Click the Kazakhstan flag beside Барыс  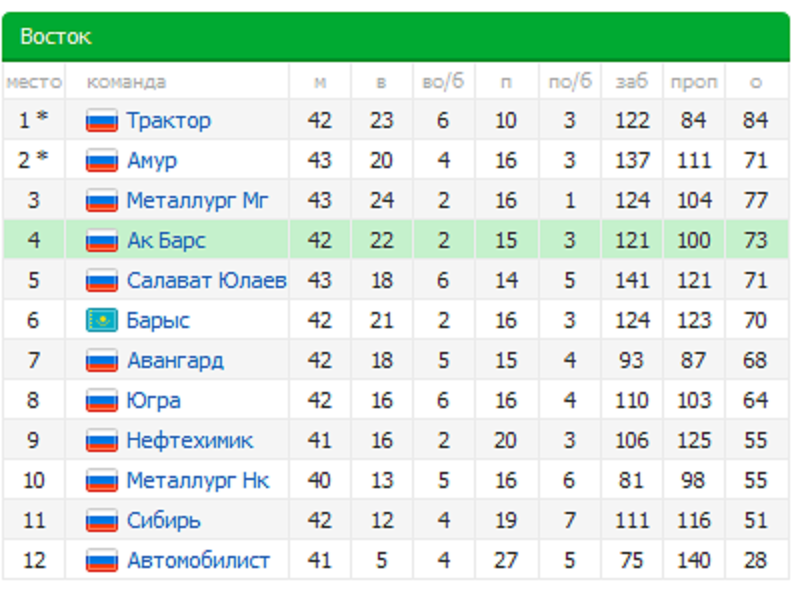pos(102,321)
